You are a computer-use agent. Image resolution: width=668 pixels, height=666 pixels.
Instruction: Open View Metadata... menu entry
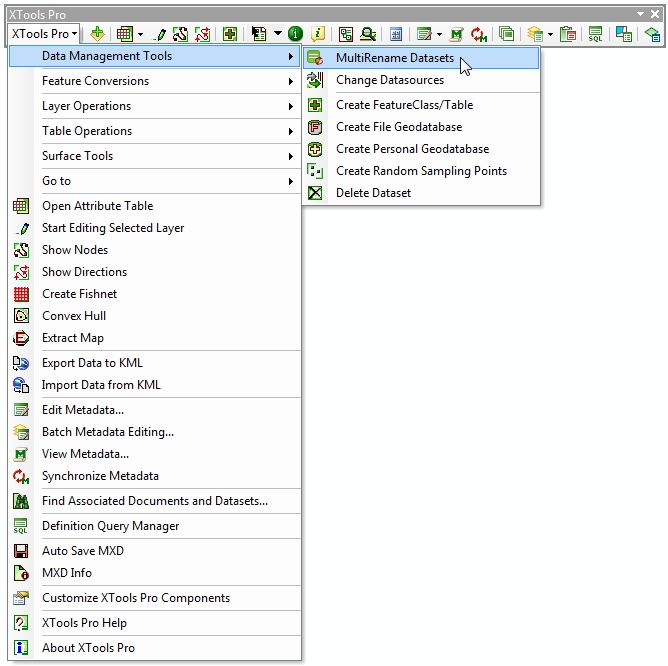pyautogui.click(x=155, y=454)
